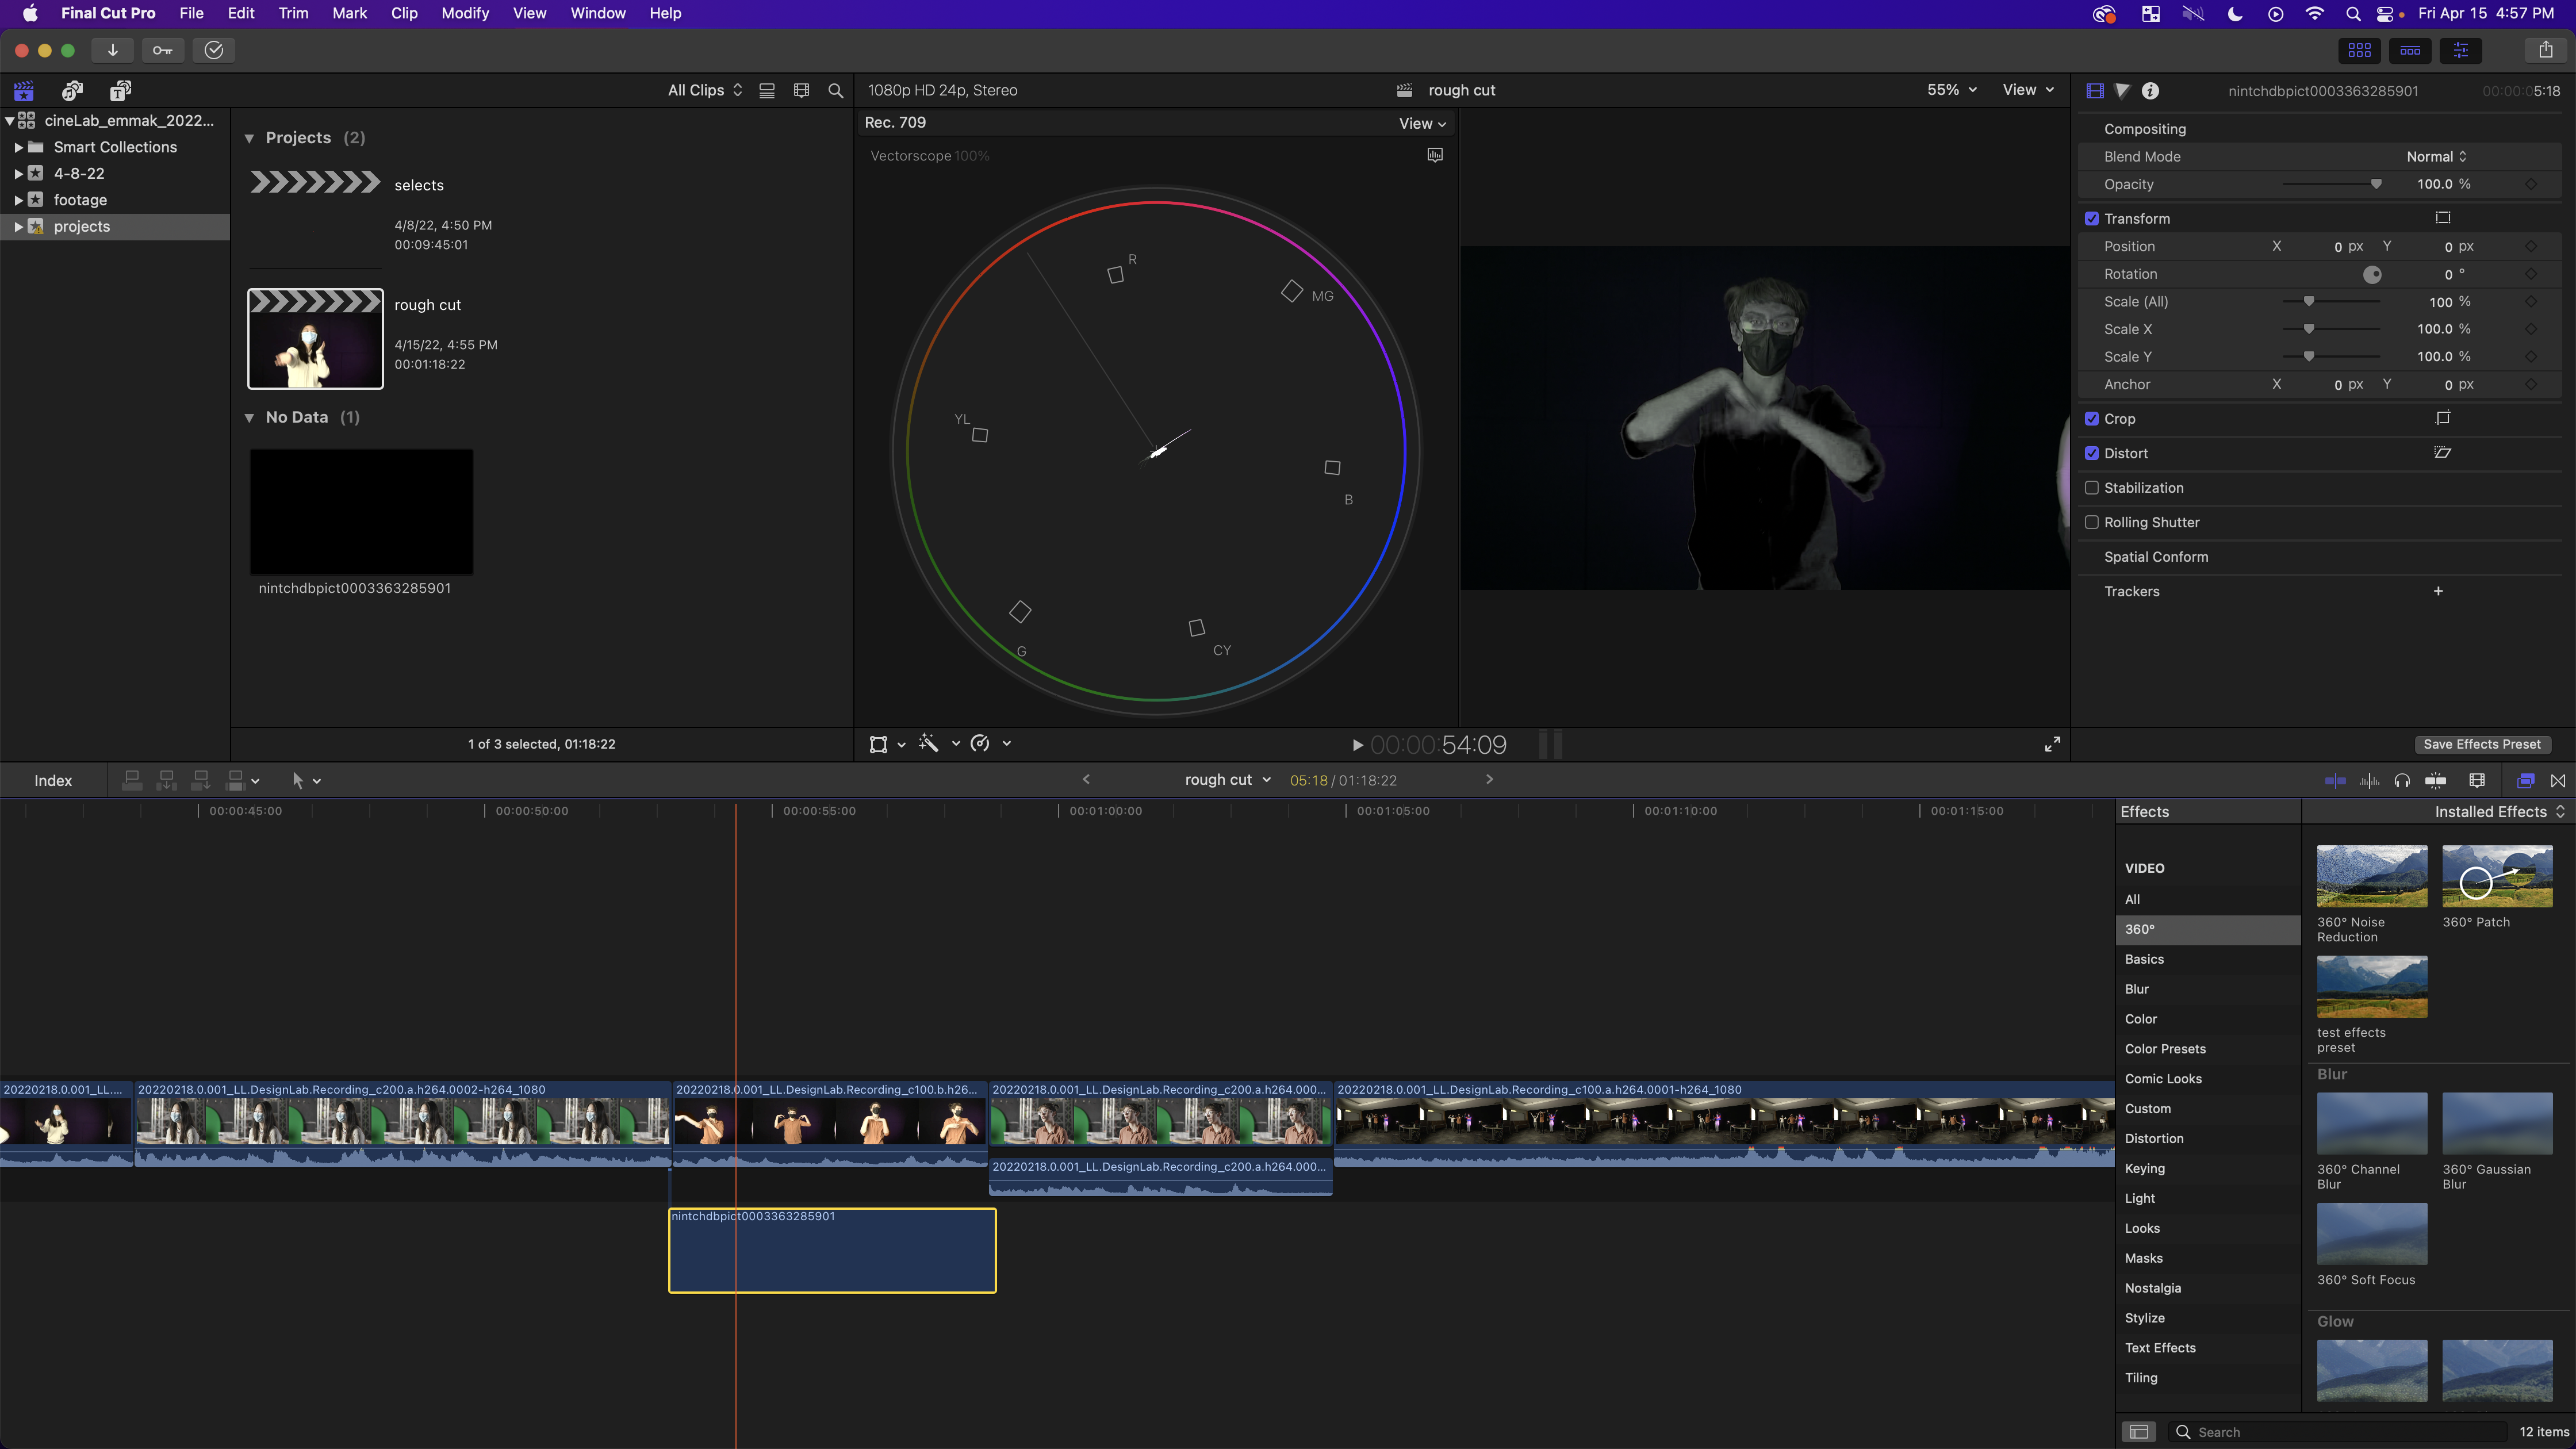Select the Keying effects category
2576x1449 pixels.
[x=2144, y=1168]
